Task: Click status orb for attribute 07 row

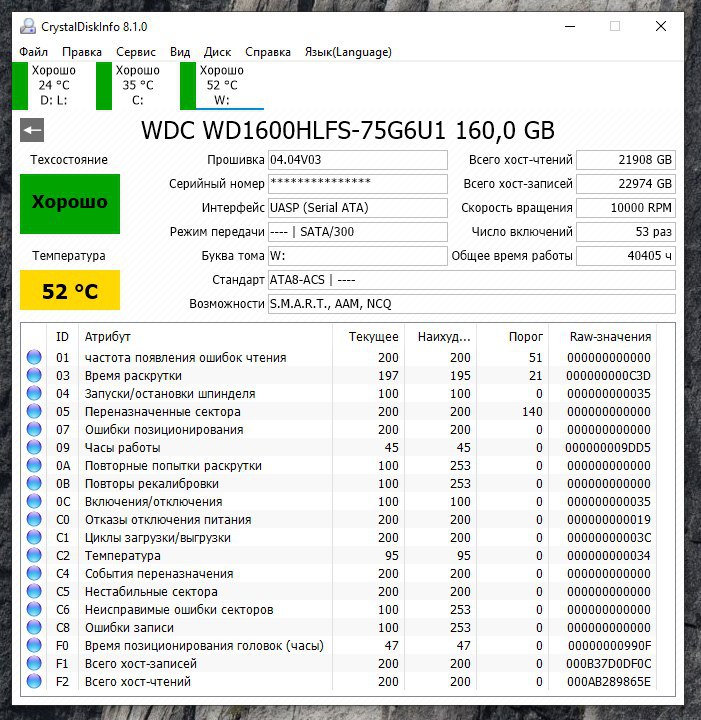Action: pyautogui.click(x=34, y=429)
